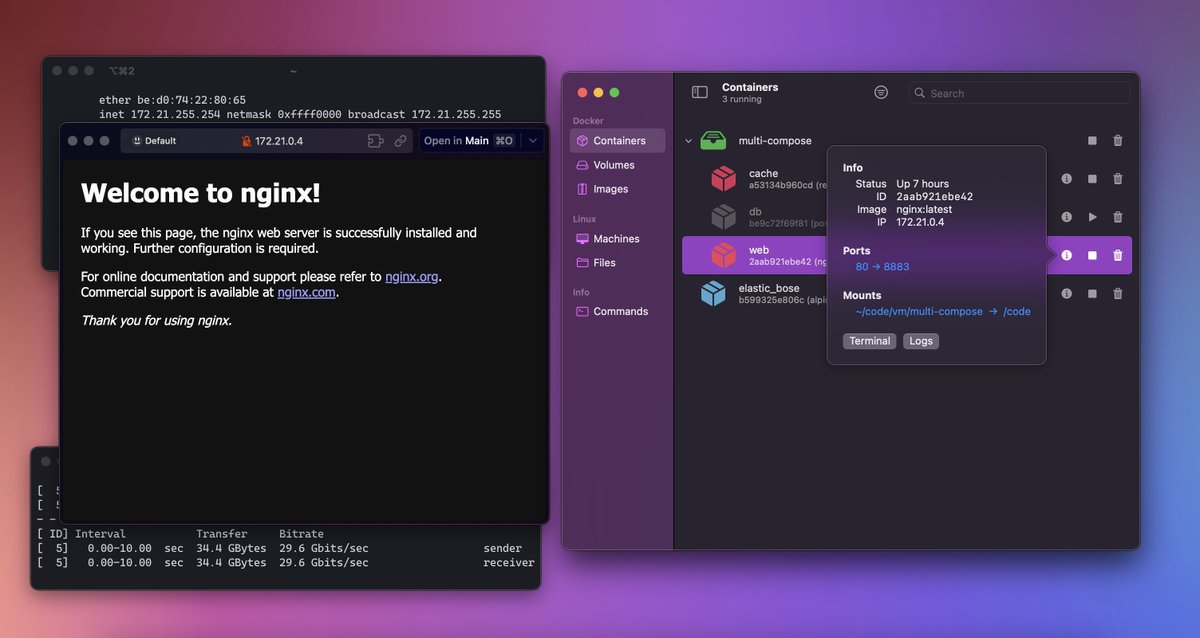
Task: Click the Open in Main button
Action: pos(469,141)
